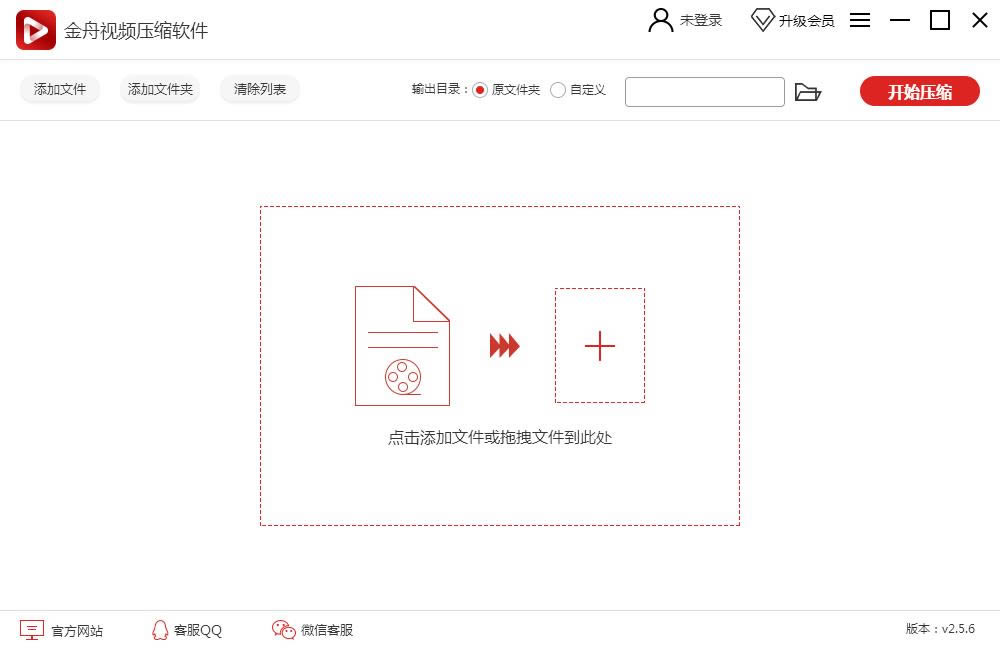
Task: Click the 输出目录 label
Action: (x=439, y=89)
